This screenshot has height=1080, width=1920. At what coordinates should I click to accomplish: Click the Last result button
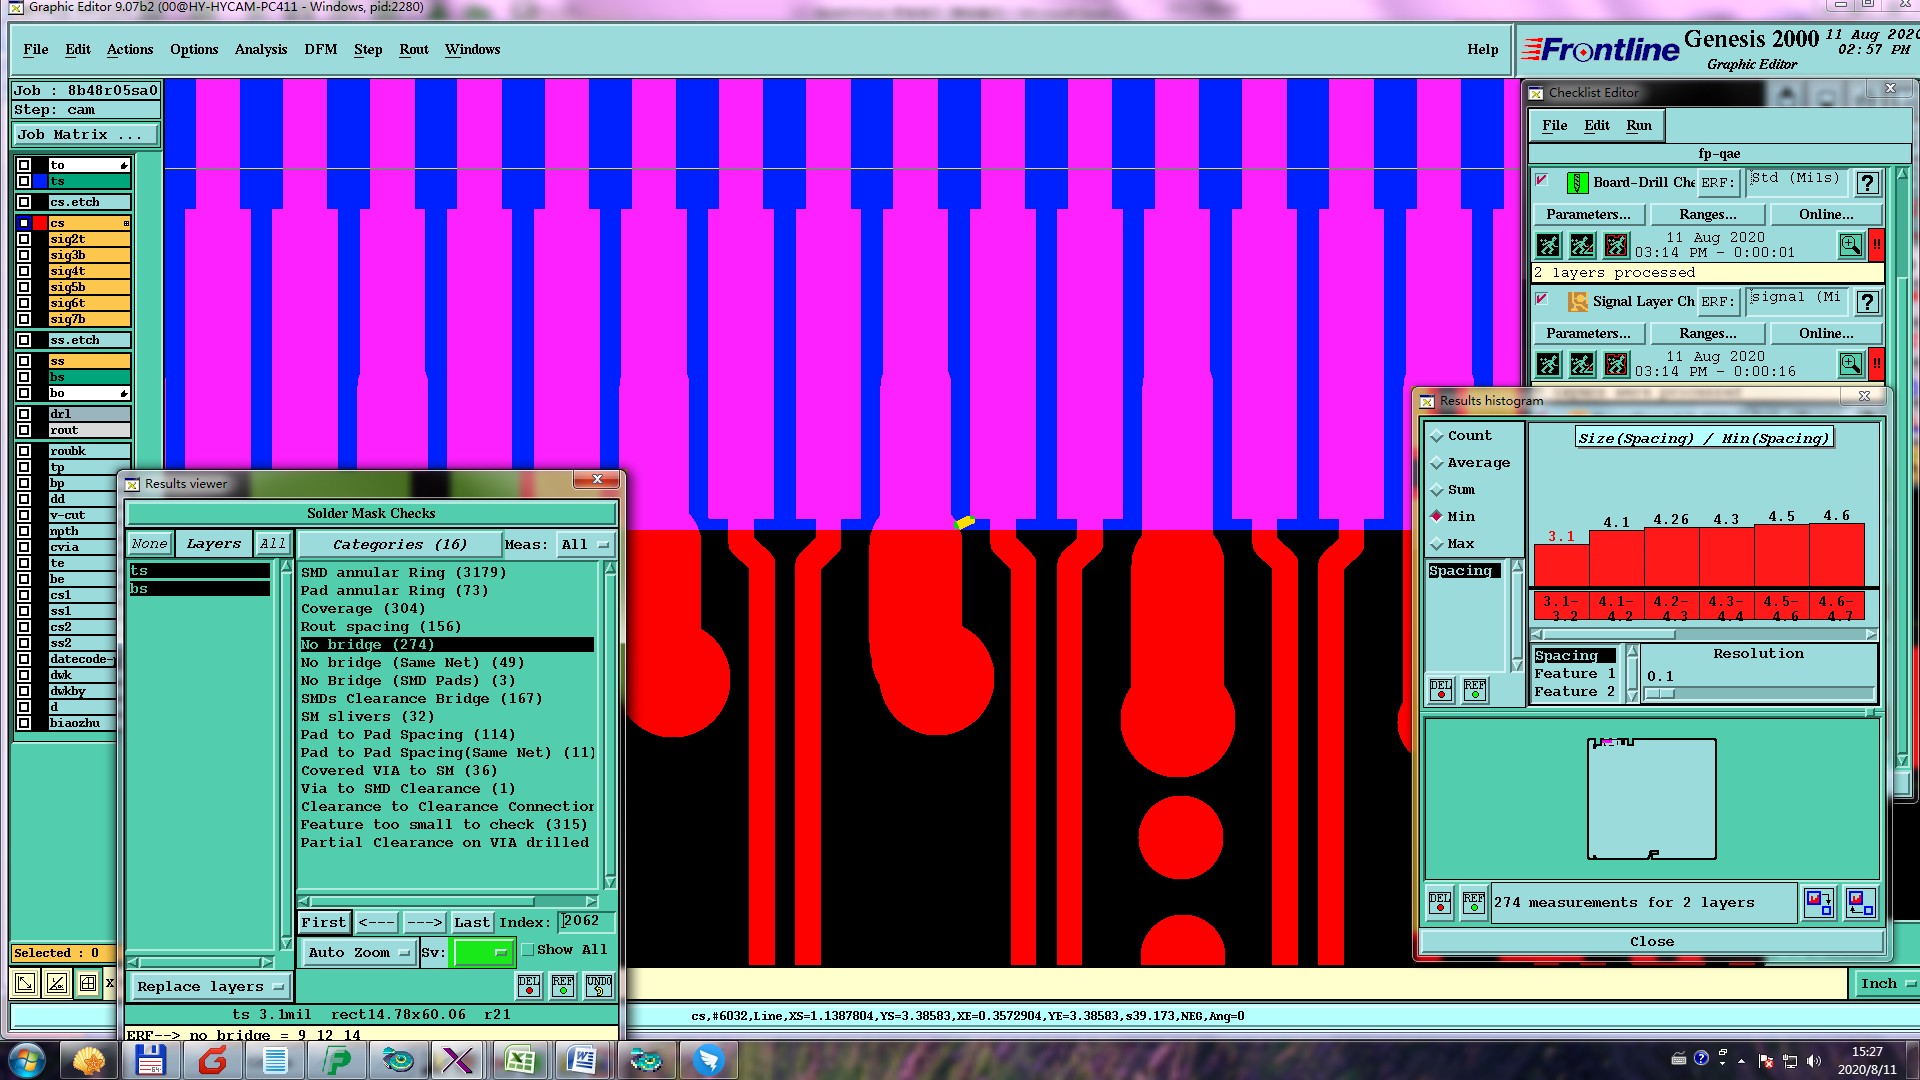[x=471, y=922]
